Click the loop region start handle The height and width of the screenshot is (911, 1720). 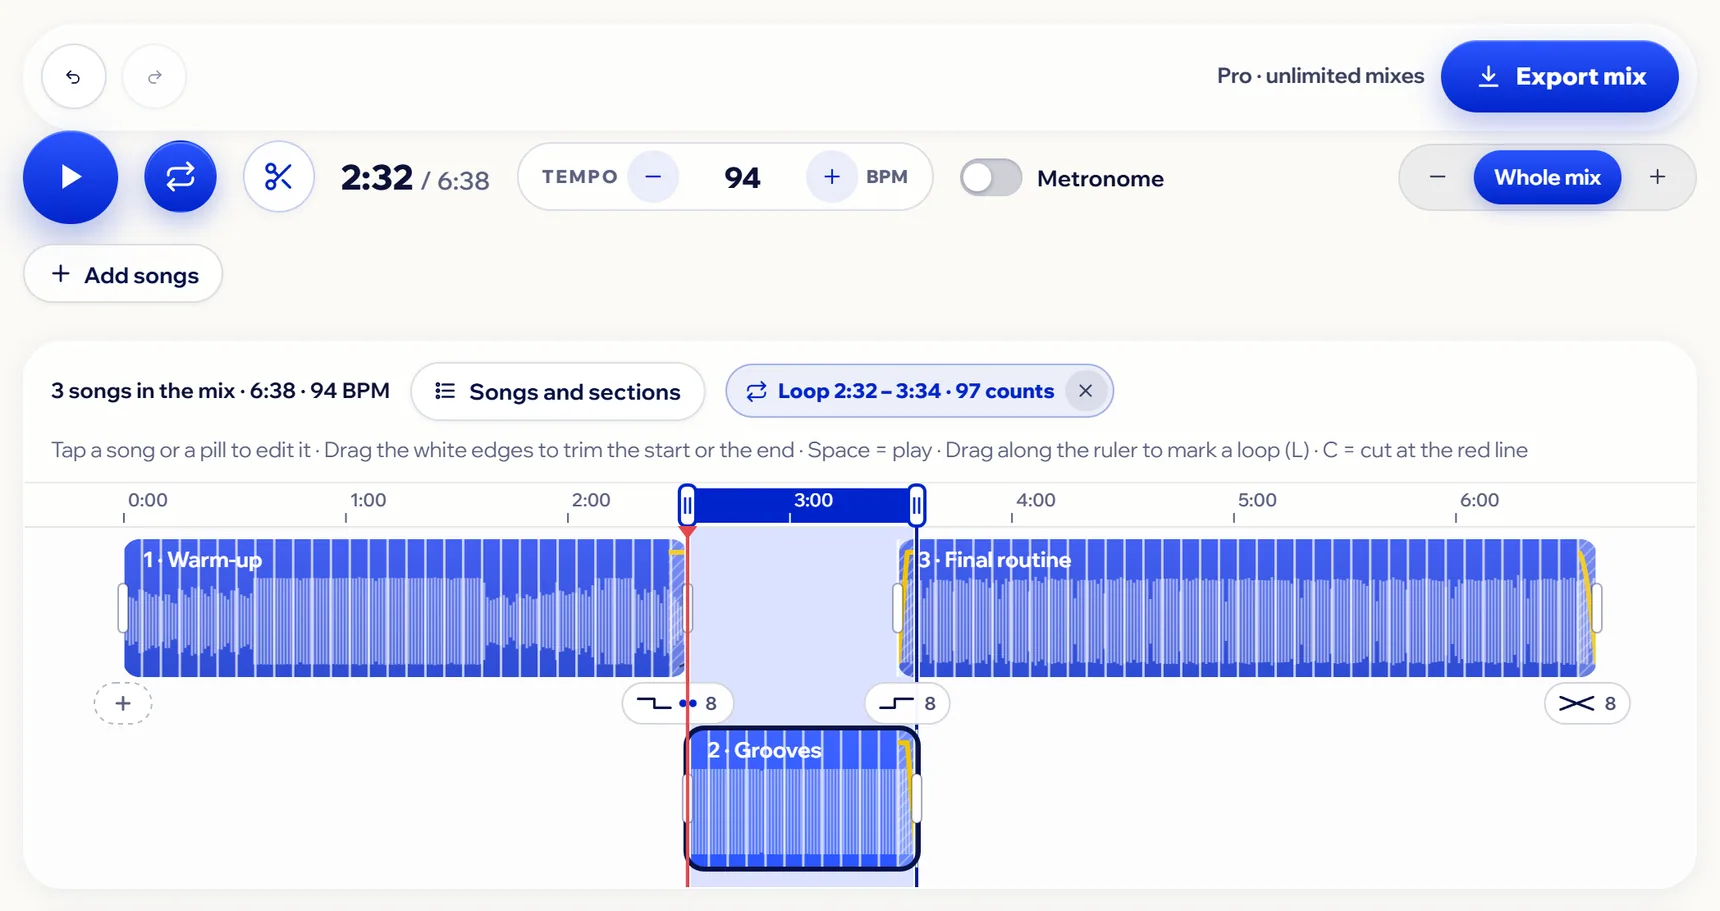(x=687, y=505)
